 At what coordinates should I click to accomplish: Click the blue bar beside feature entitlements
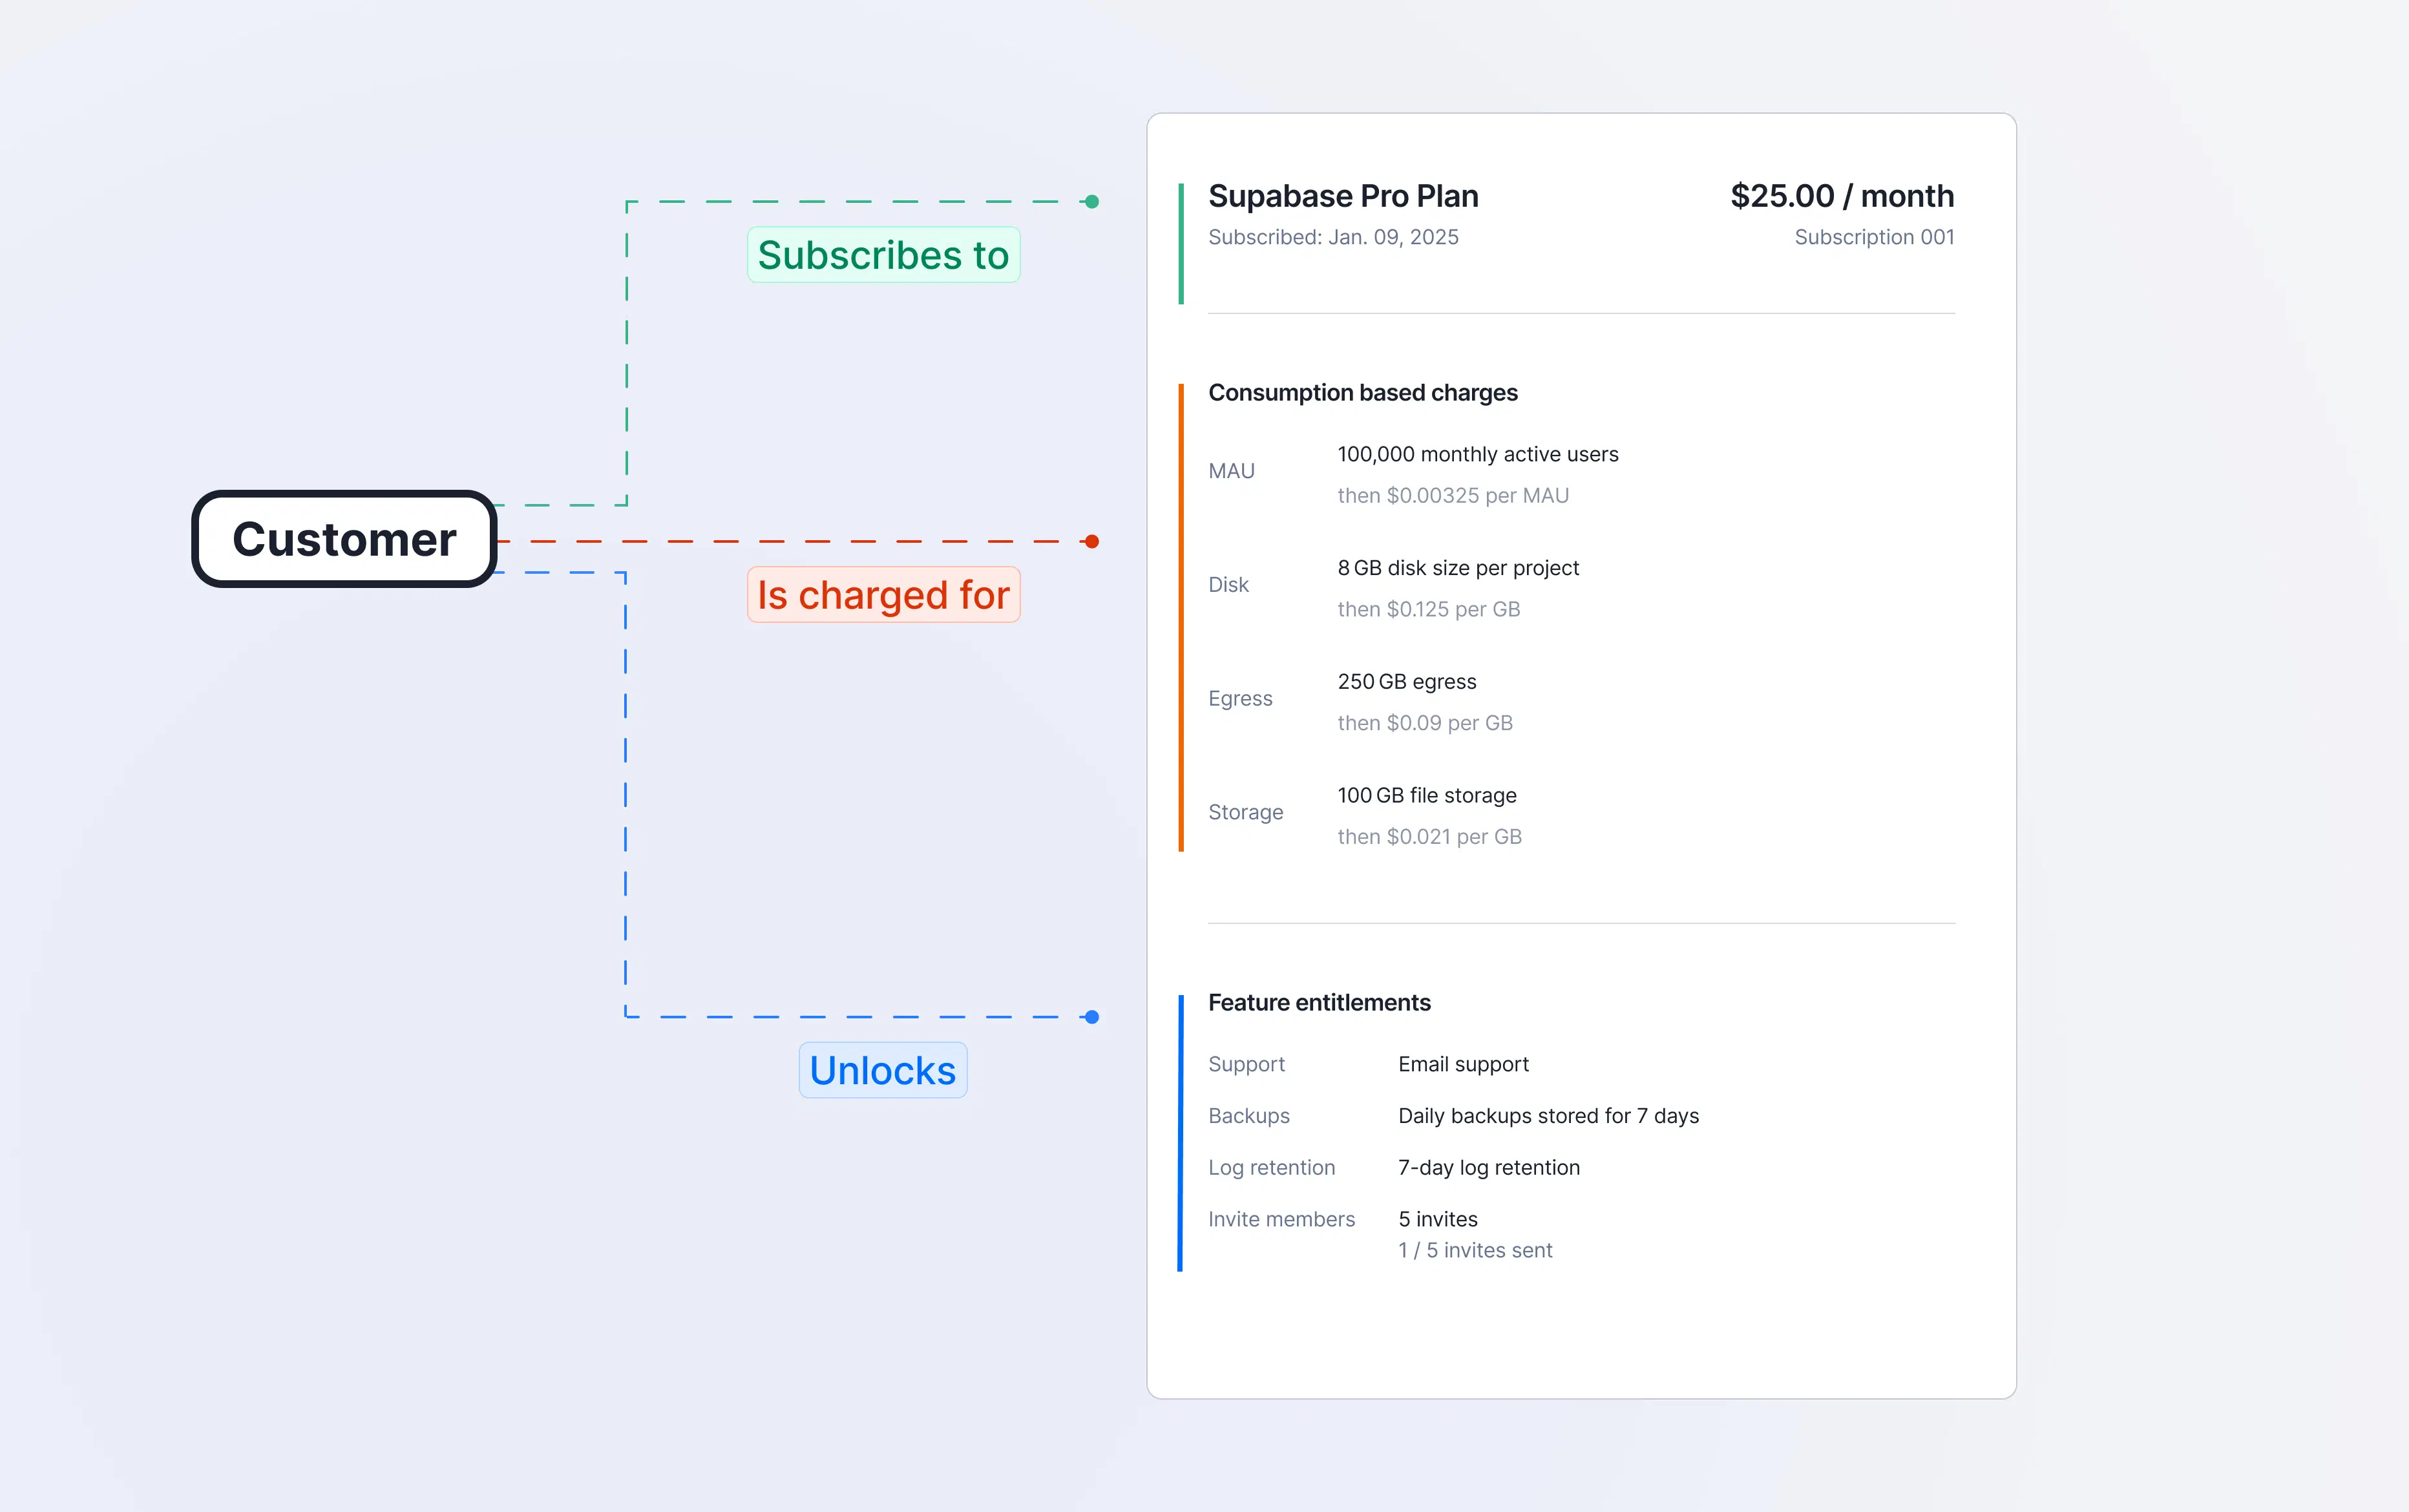pyautogui.click(x=1181, y=1132)
